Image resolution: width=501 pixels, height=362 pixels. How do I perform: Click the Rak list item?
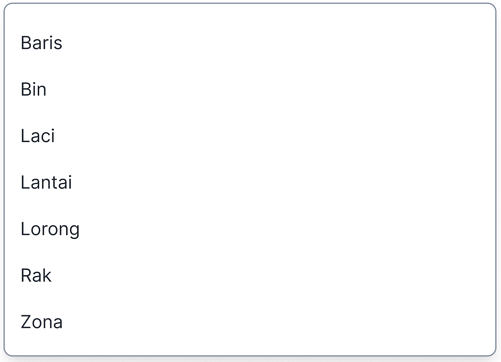[x=250, y=275]
